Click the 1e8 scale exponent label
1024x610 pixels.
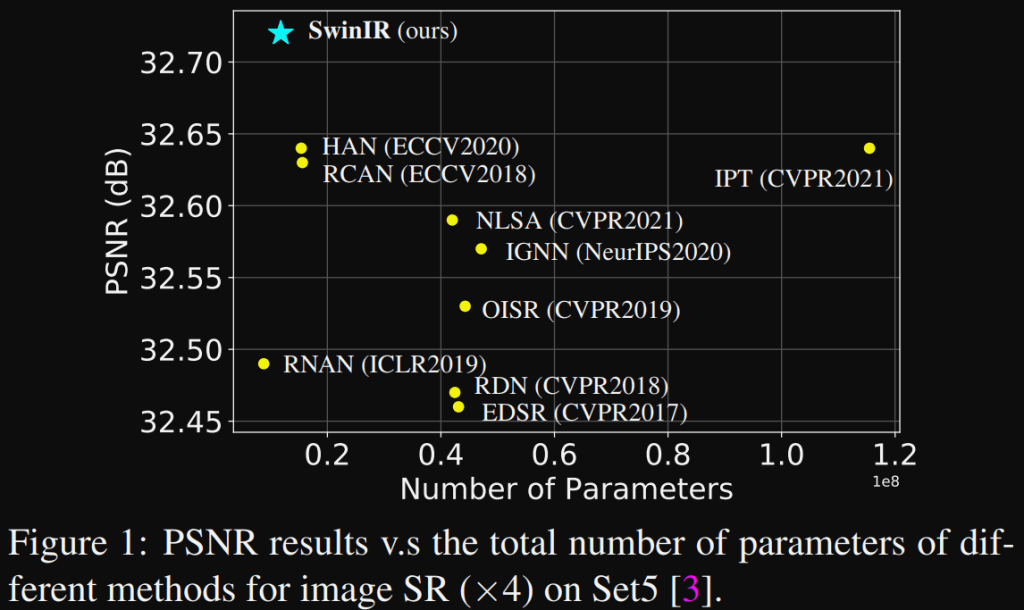(x=886, y=482)
